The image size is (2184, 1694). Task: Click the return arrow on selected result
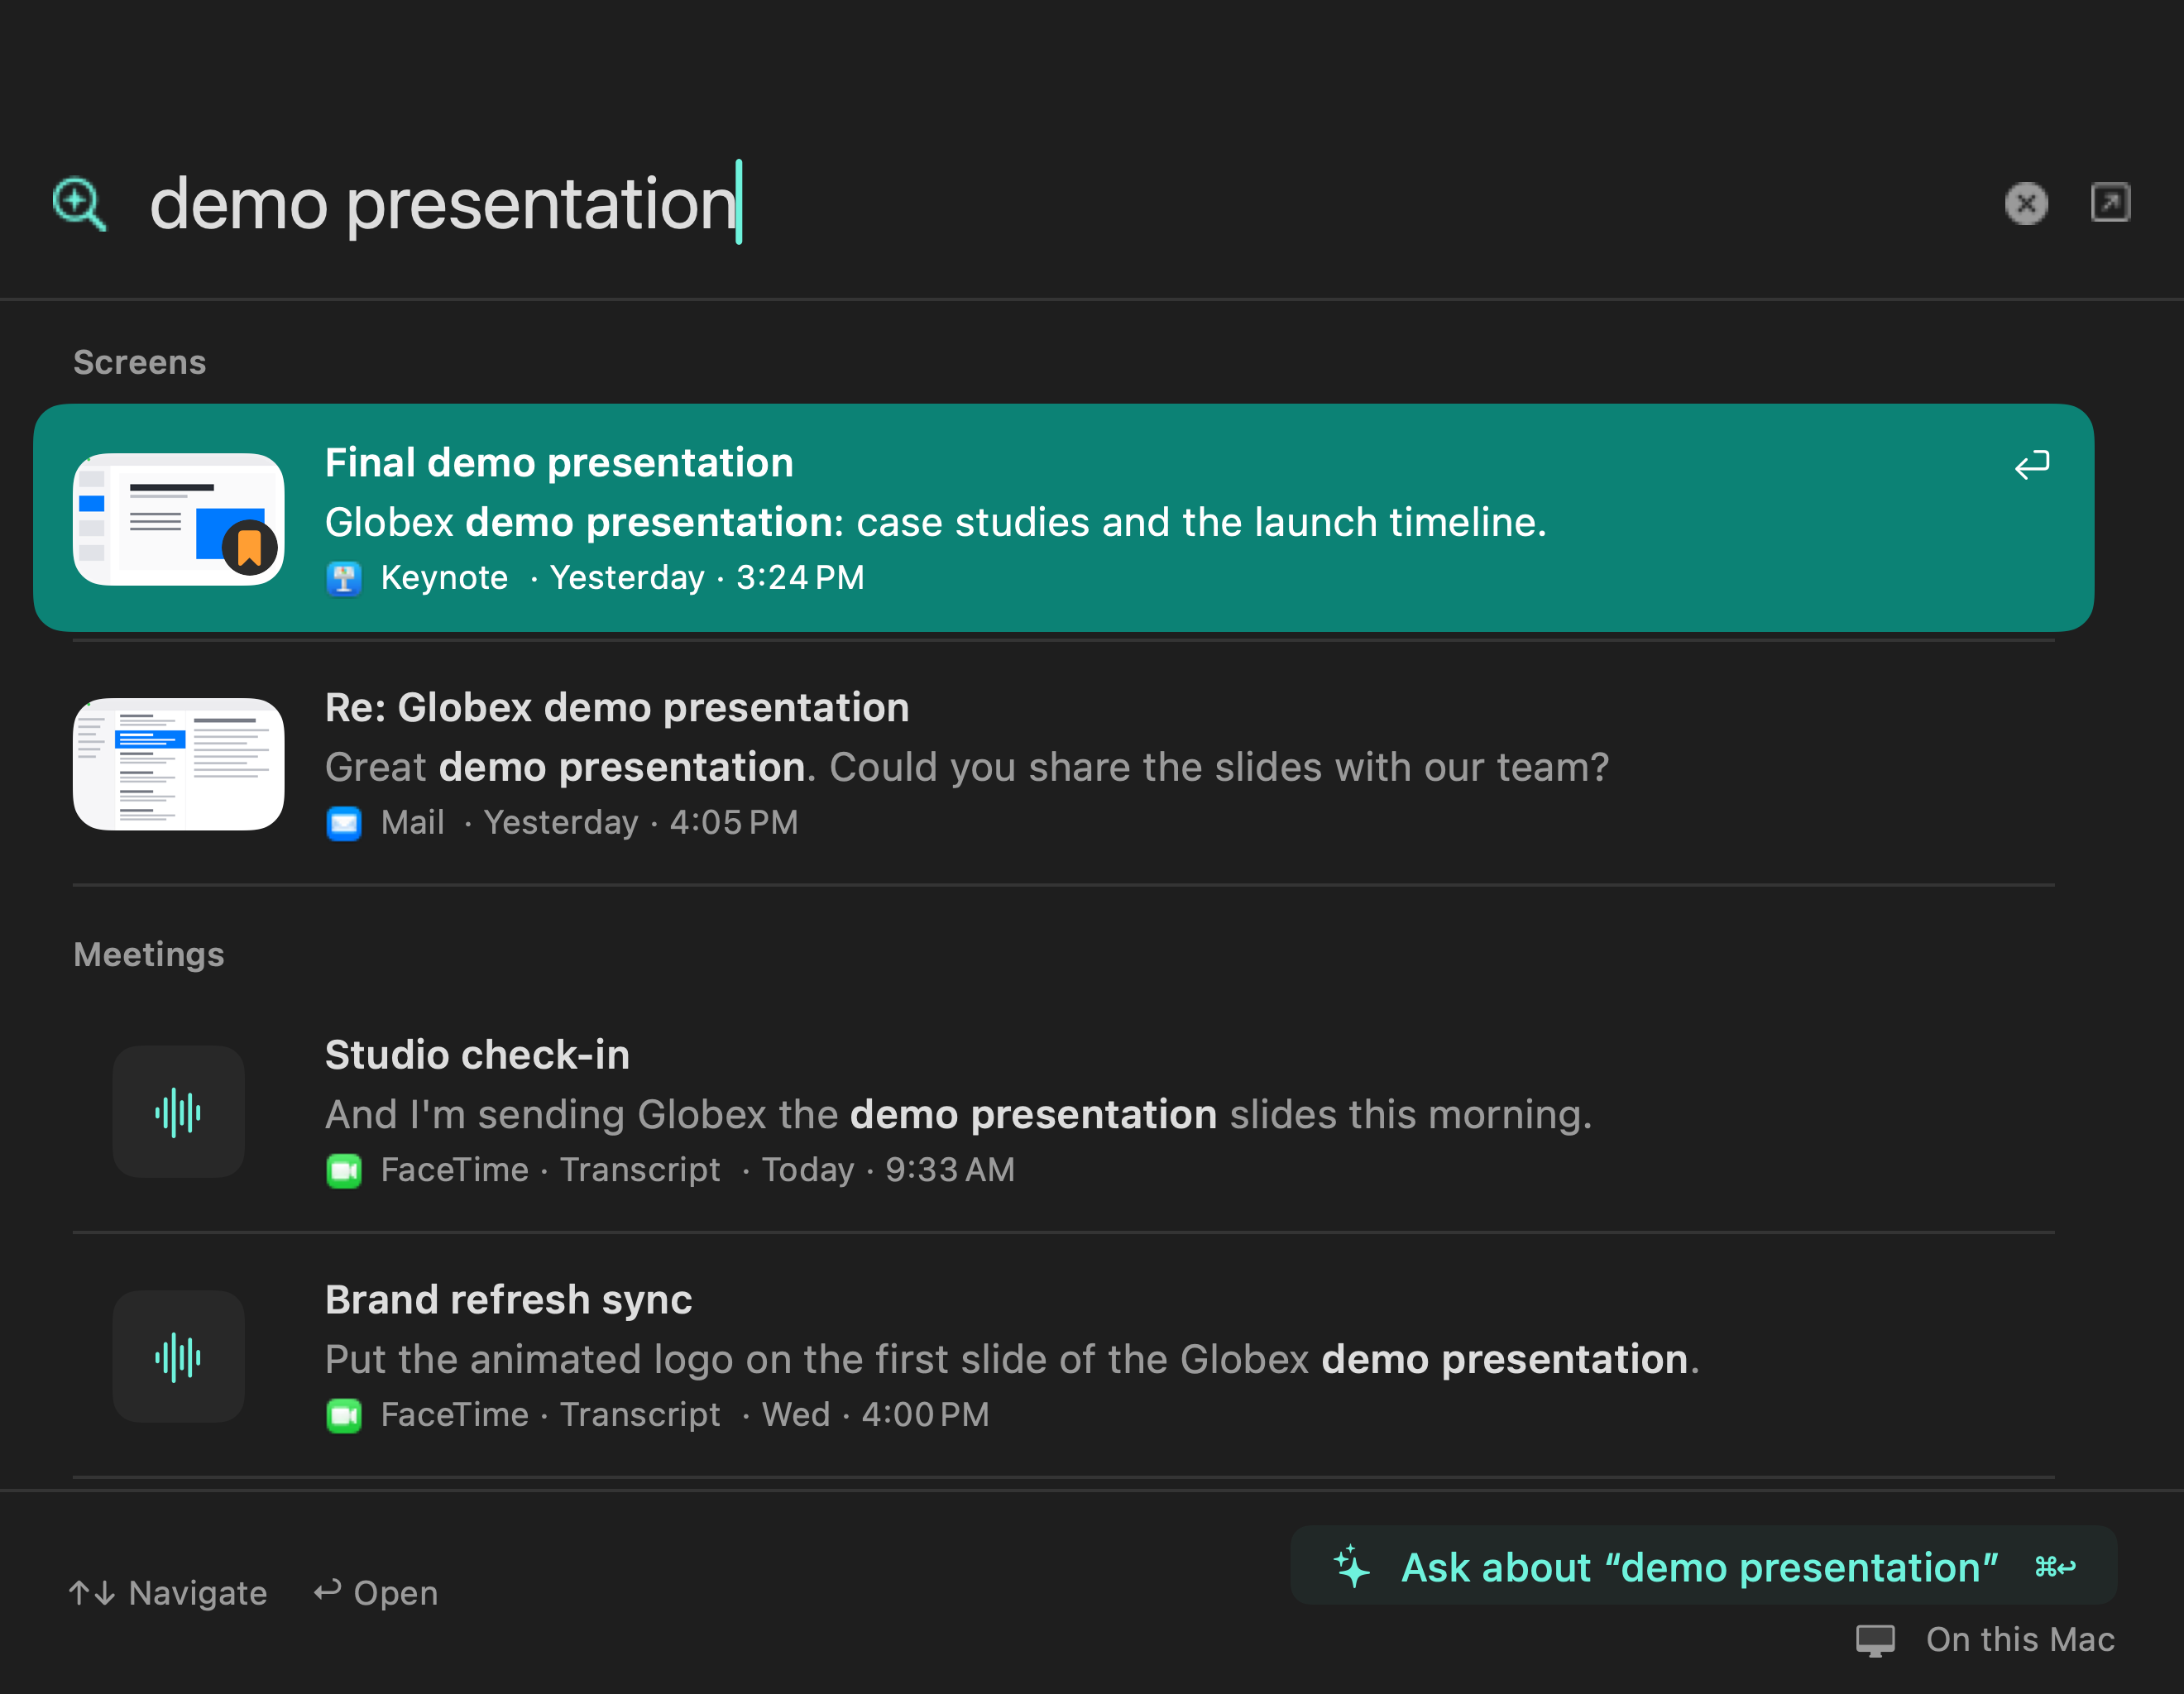pos(2031,465)
